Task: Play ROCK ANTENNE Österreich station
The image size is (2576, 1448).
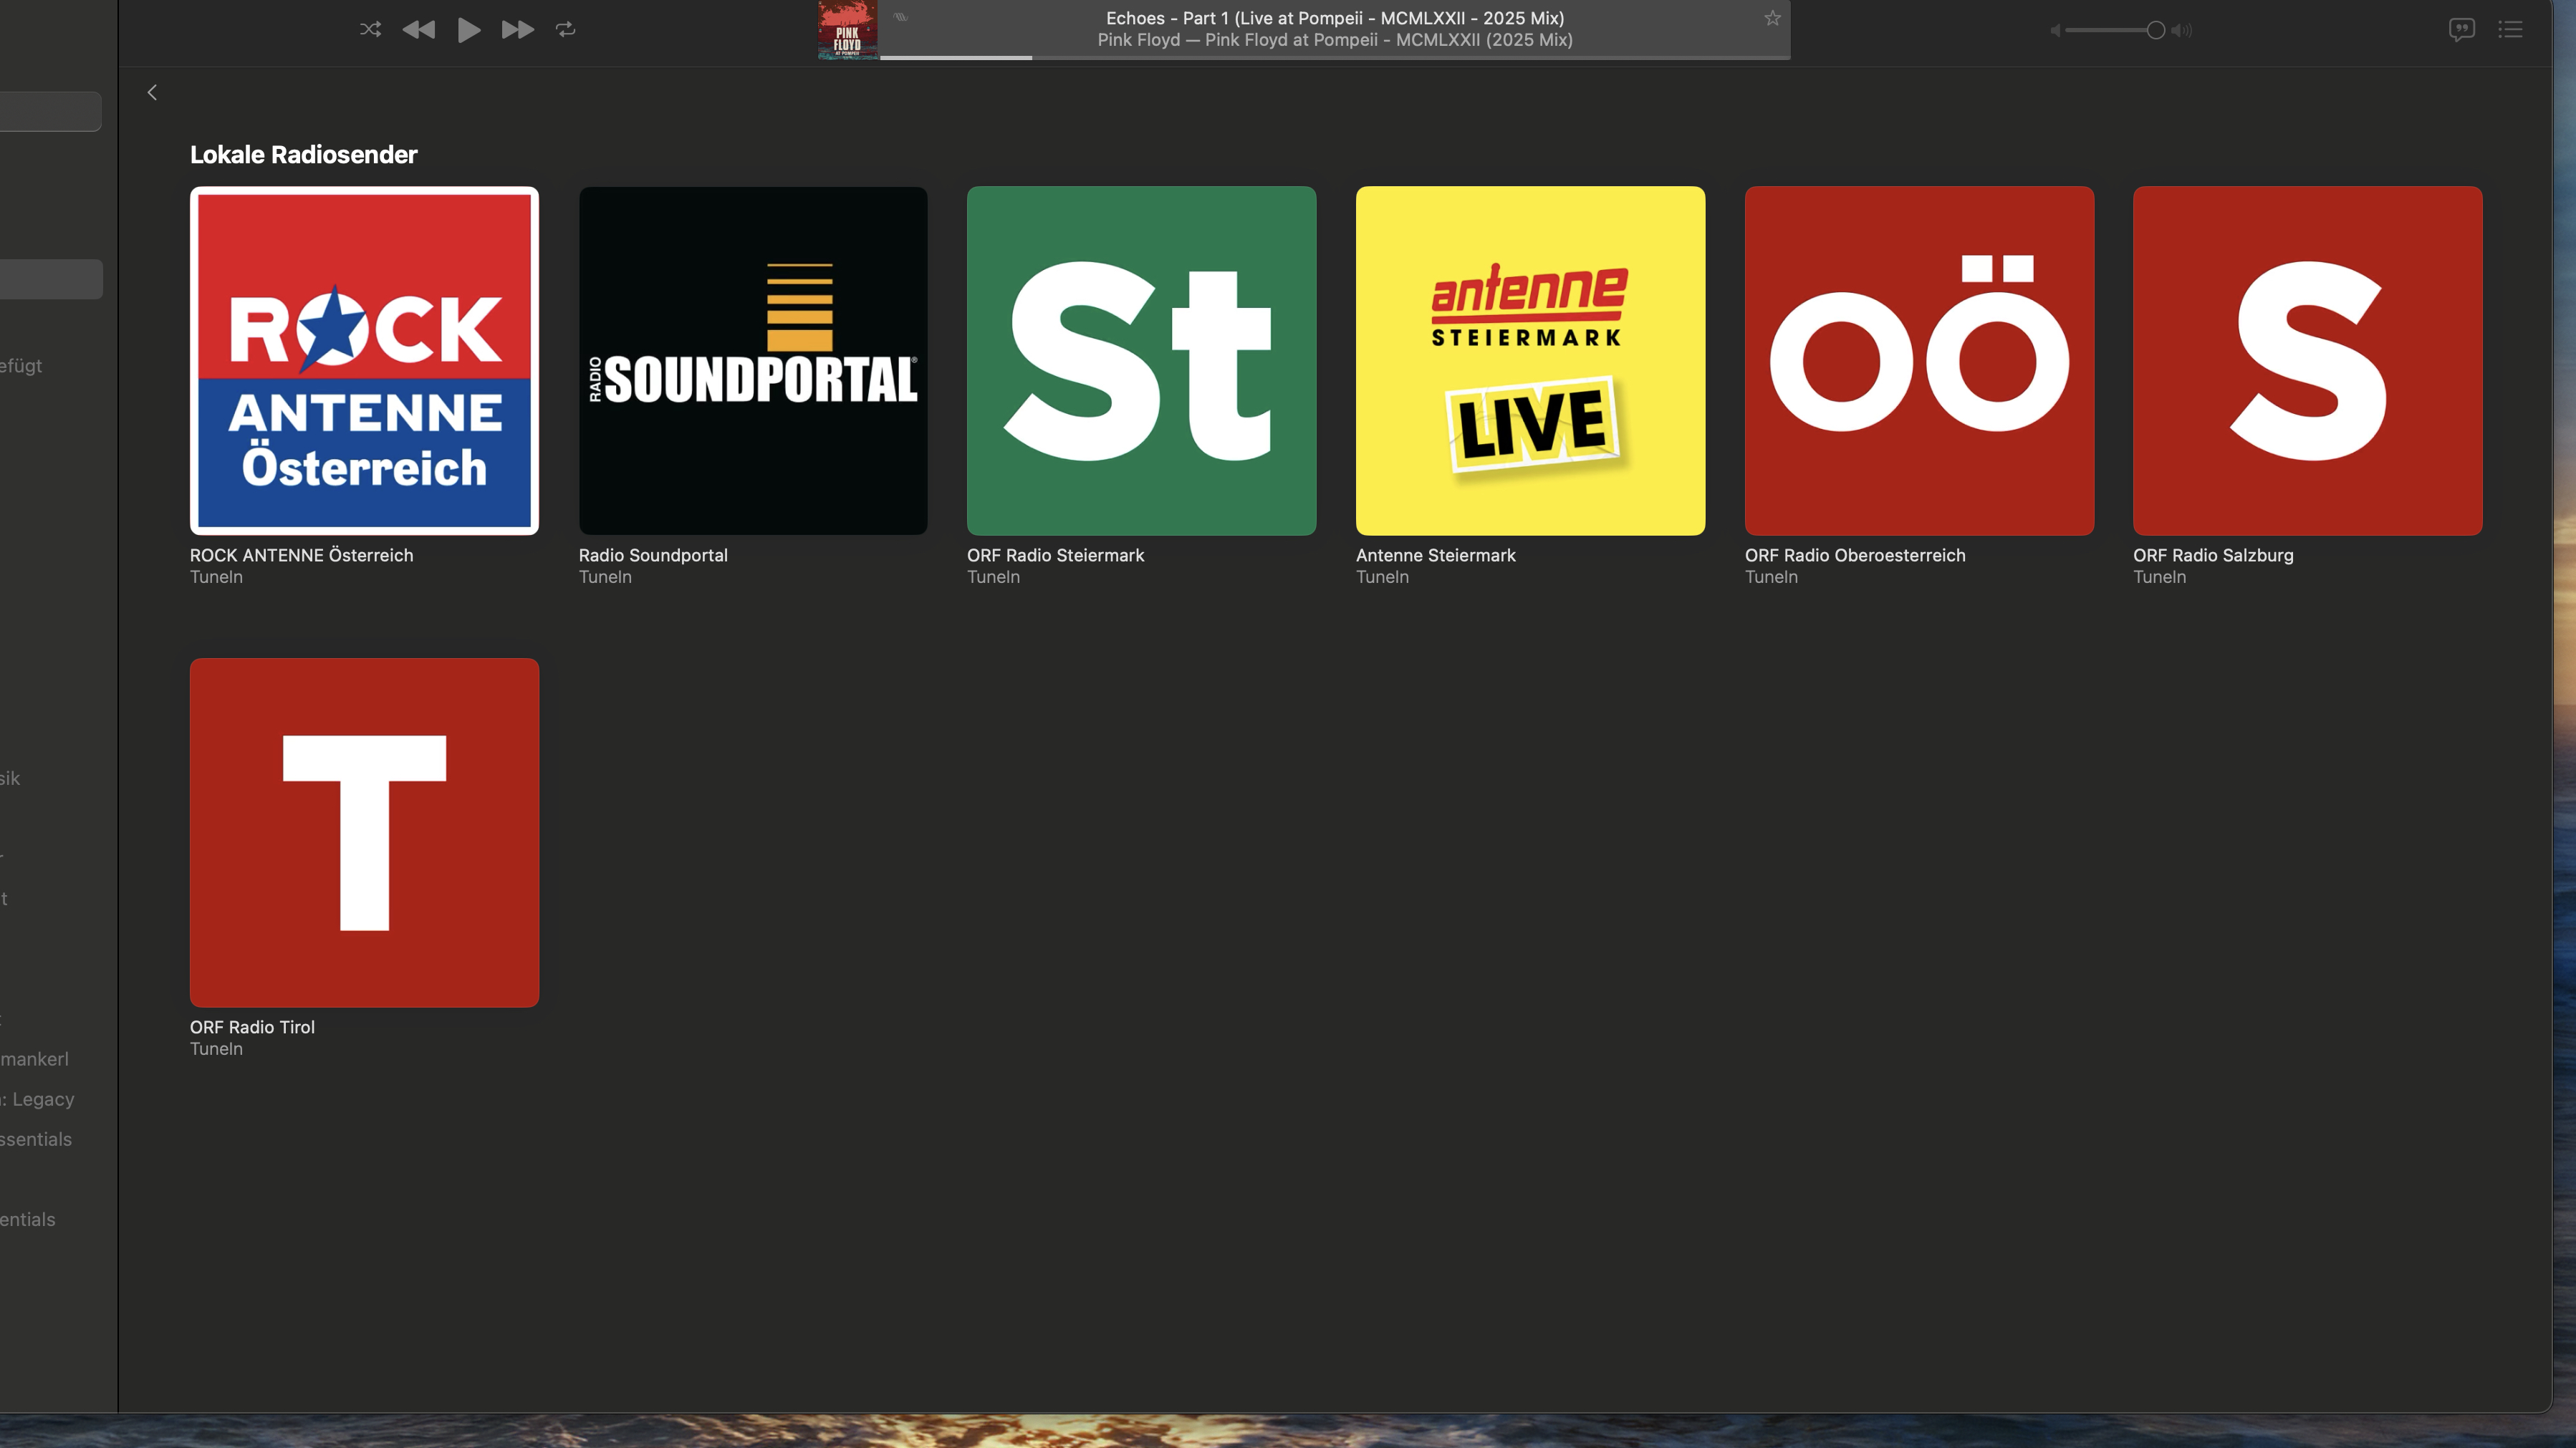Action: pos(364,360)
